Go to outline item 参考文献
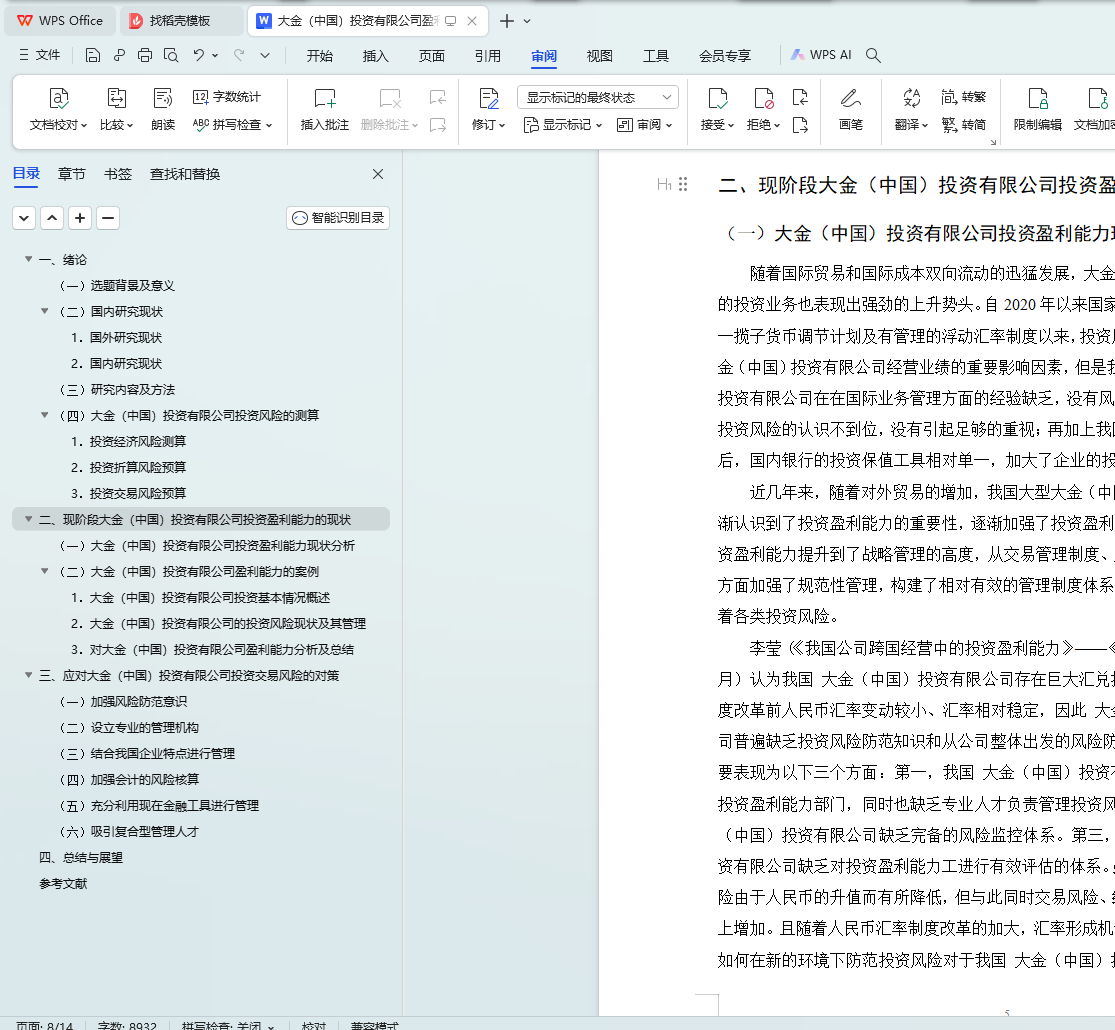Screen dimensions: 1115x1030 63,883
